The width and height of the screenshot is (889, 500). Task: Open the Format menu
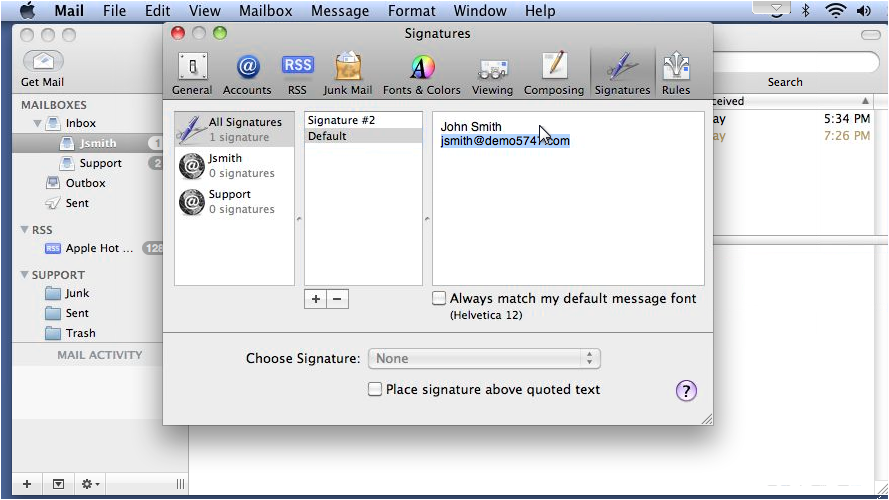click(412, 11)
